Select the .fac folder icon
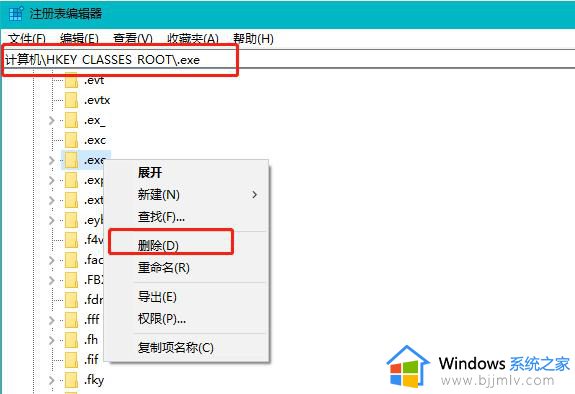575x394 pixels. click(x=72, y=260)
